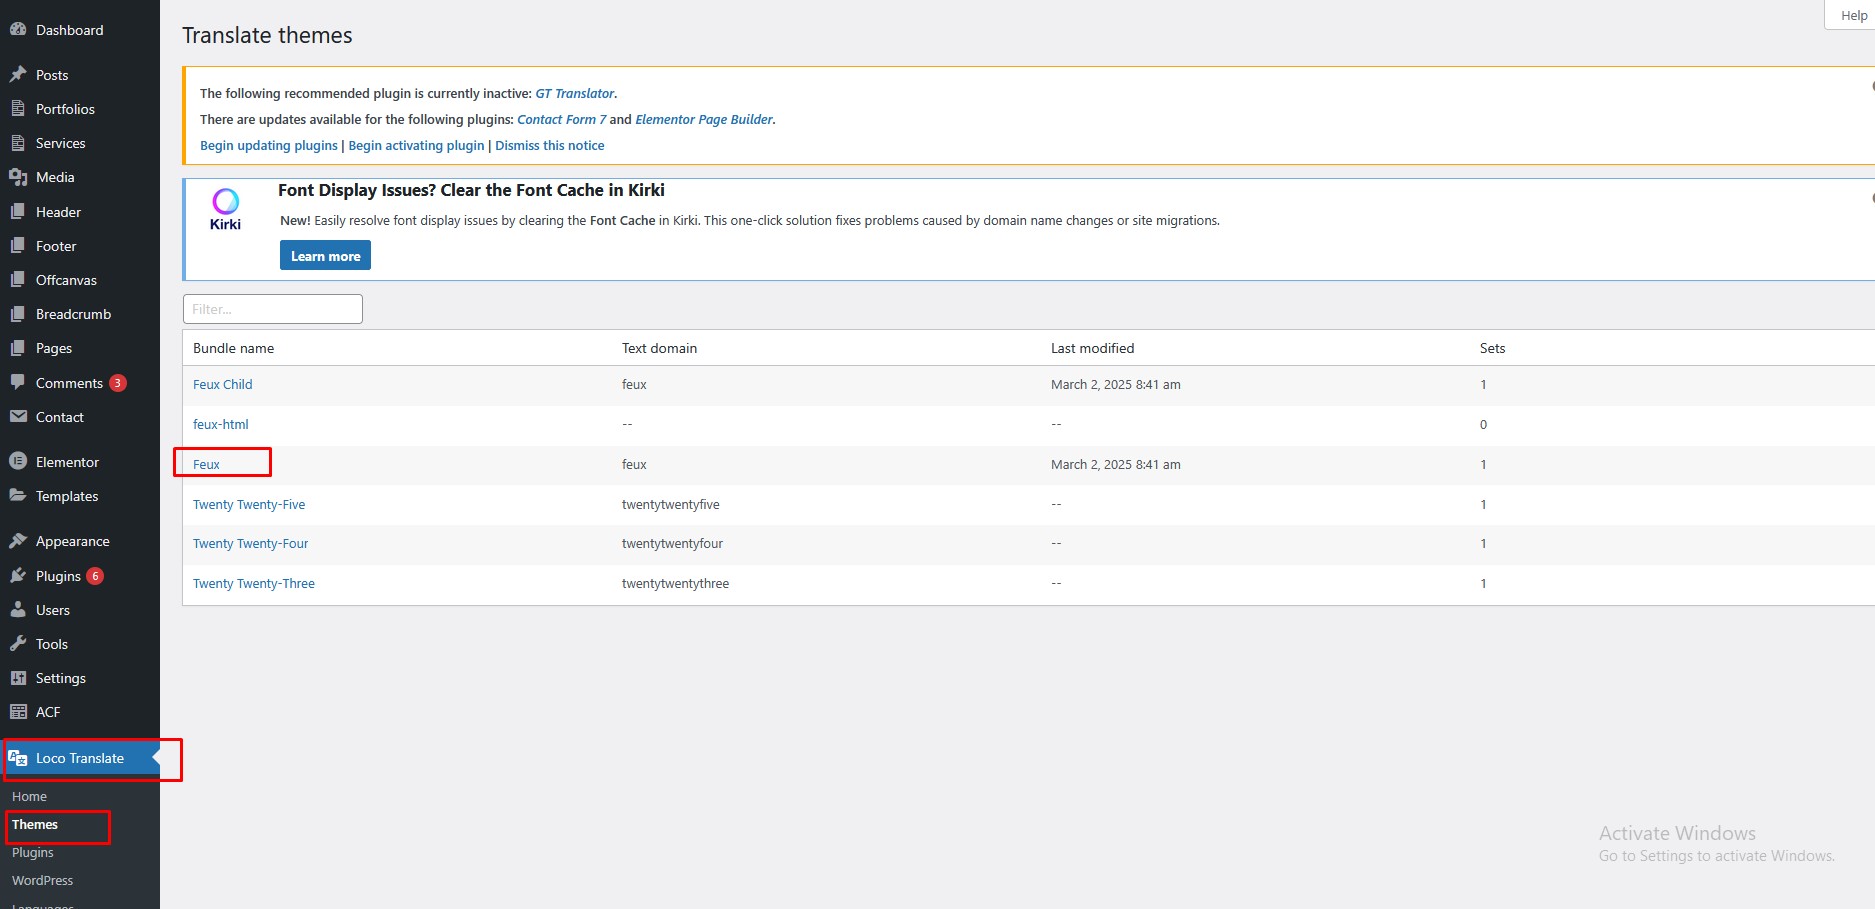Open the Help dropdown tab
The image size is (1875, 909).
point(1853,15)
